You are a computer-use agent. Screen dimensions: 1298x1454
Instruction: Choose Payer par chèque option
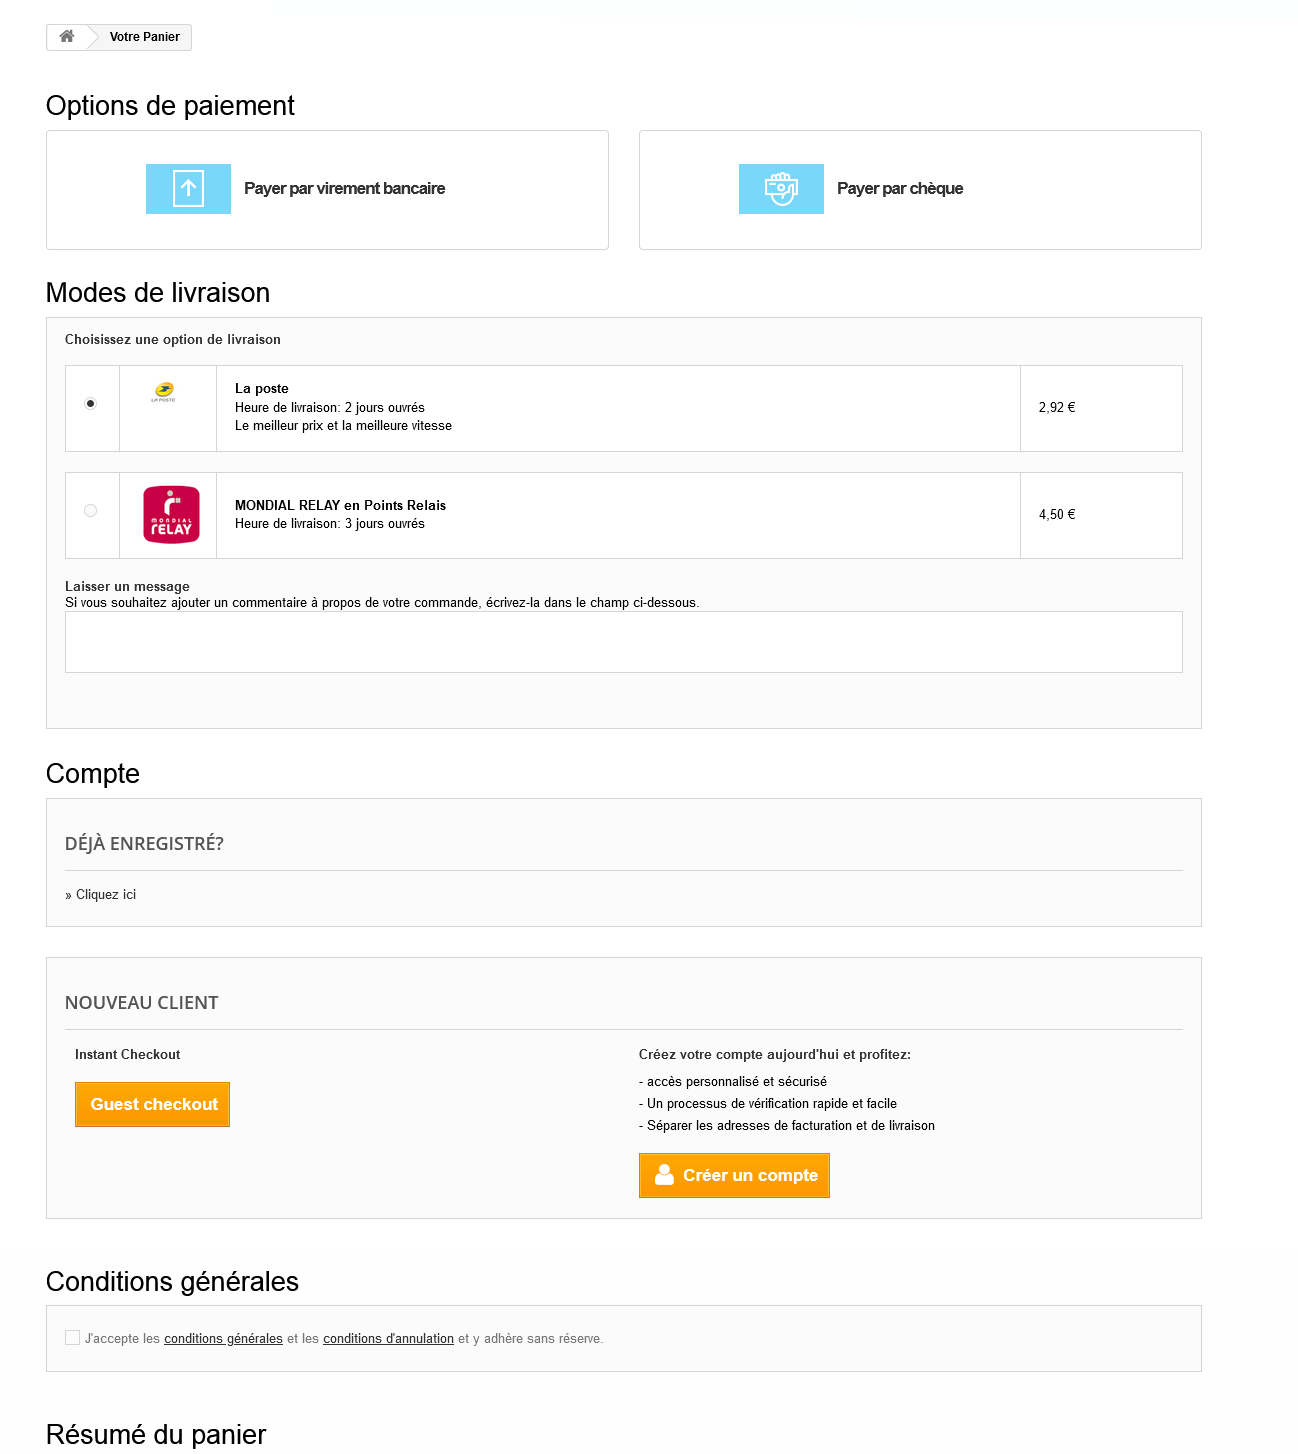point(920,190)
